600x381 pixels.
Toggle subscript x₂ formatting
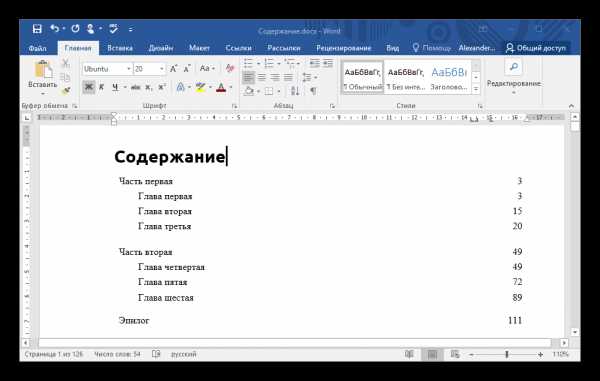[x=148, y=88]
